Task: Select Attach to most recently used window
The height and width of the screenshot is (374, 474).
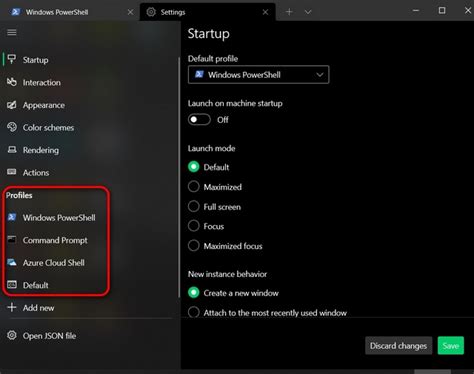Action: click(194, 312)
